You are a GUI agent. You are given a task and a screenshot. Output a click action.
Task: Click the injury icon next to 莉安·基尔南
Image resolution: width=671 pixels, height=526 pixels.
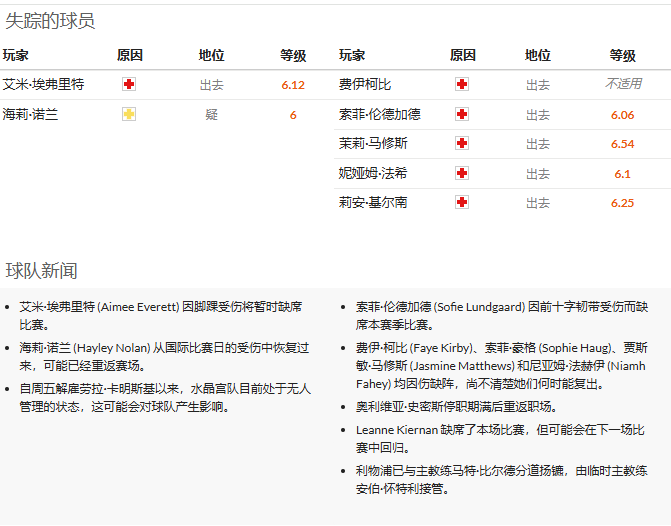click(461, 202)
